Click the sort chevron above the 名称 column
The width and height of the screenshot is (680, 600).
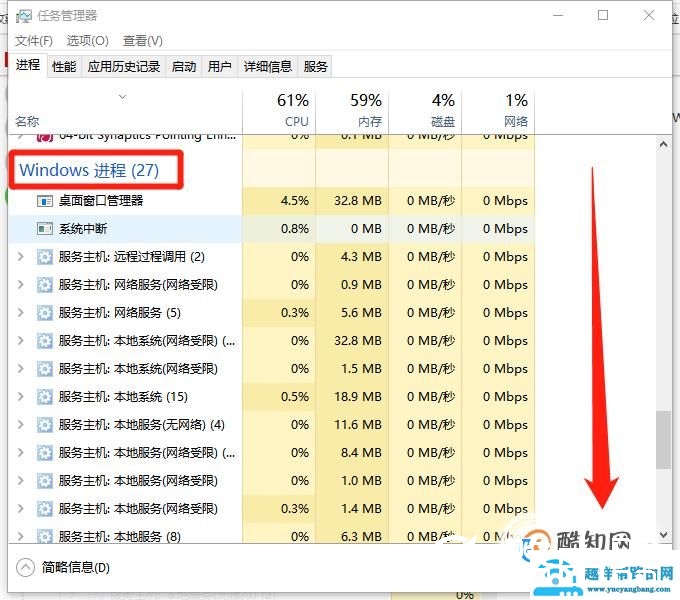123,97
